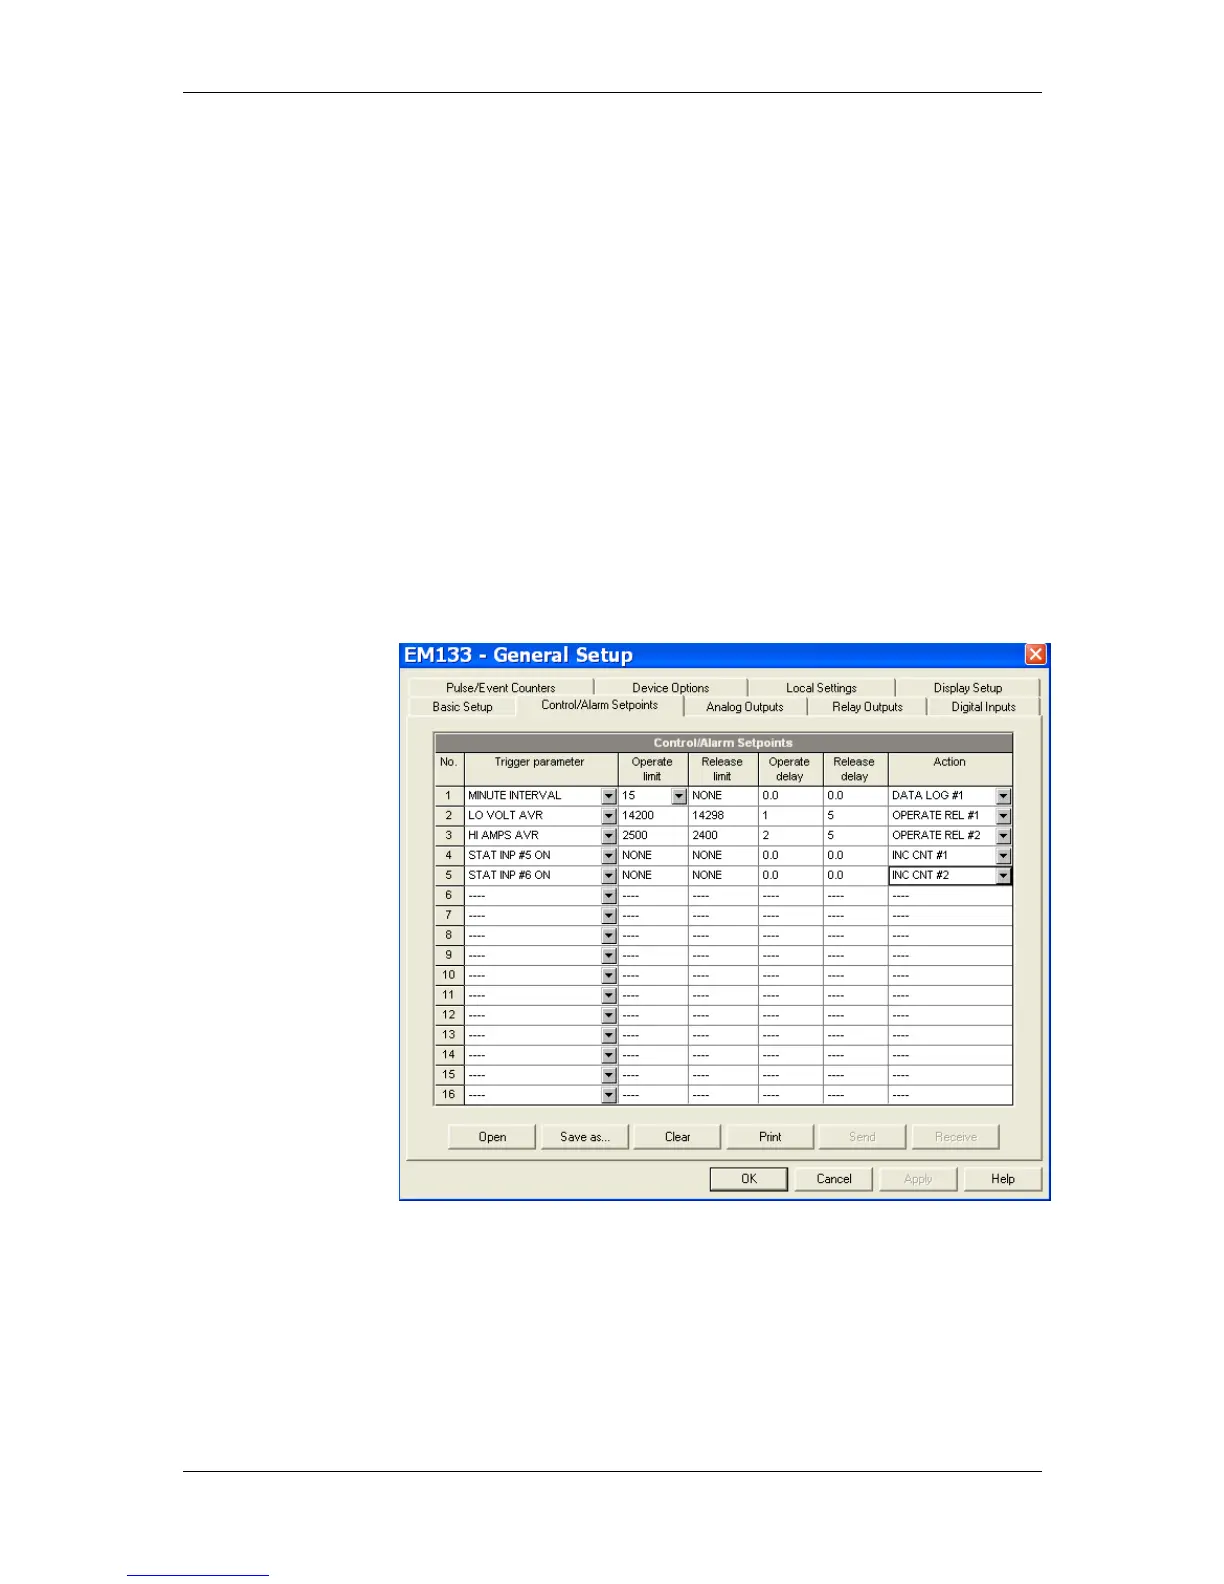Click the Open button
The height and width of the screenshot is (1584, 1224).
tap(492, 1137)
